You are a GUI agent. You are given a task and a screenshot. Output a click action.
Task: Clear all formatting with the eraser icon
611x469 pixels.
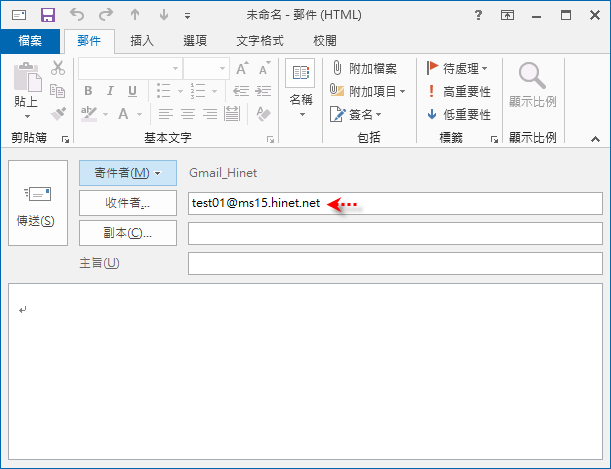(263, 114)
